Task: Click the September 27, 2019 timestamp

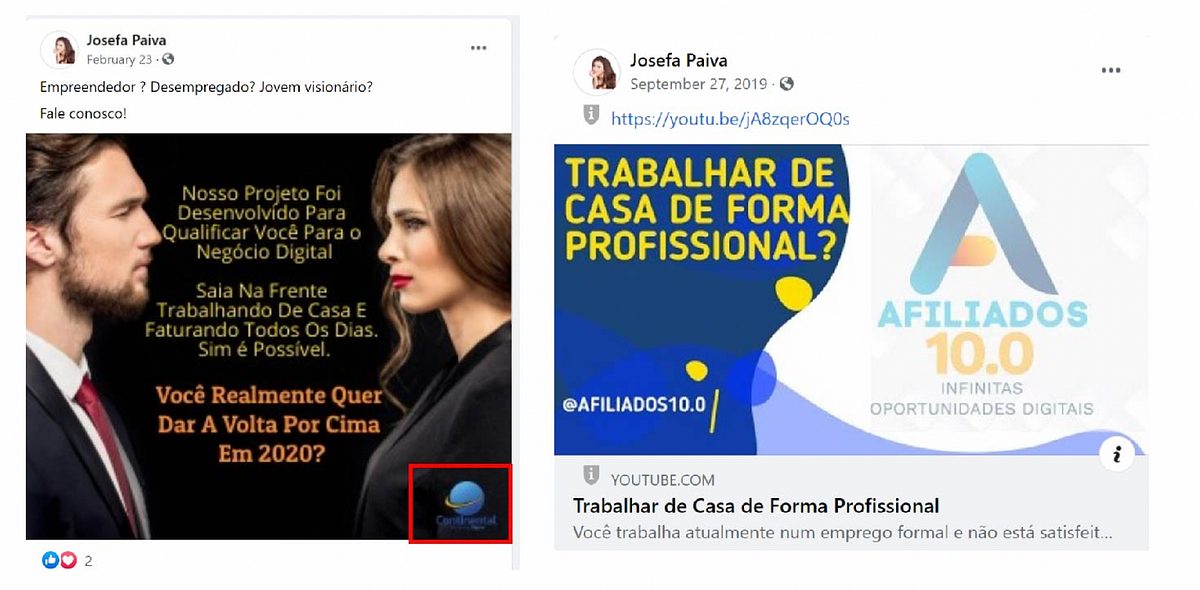Action: click(x=699, y=84)
